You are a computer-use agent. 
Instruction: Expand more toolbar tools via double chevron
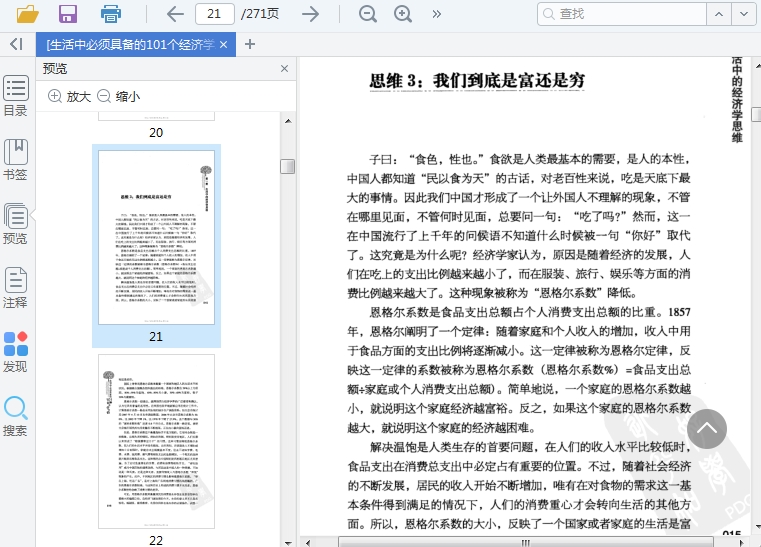point(436,14)
